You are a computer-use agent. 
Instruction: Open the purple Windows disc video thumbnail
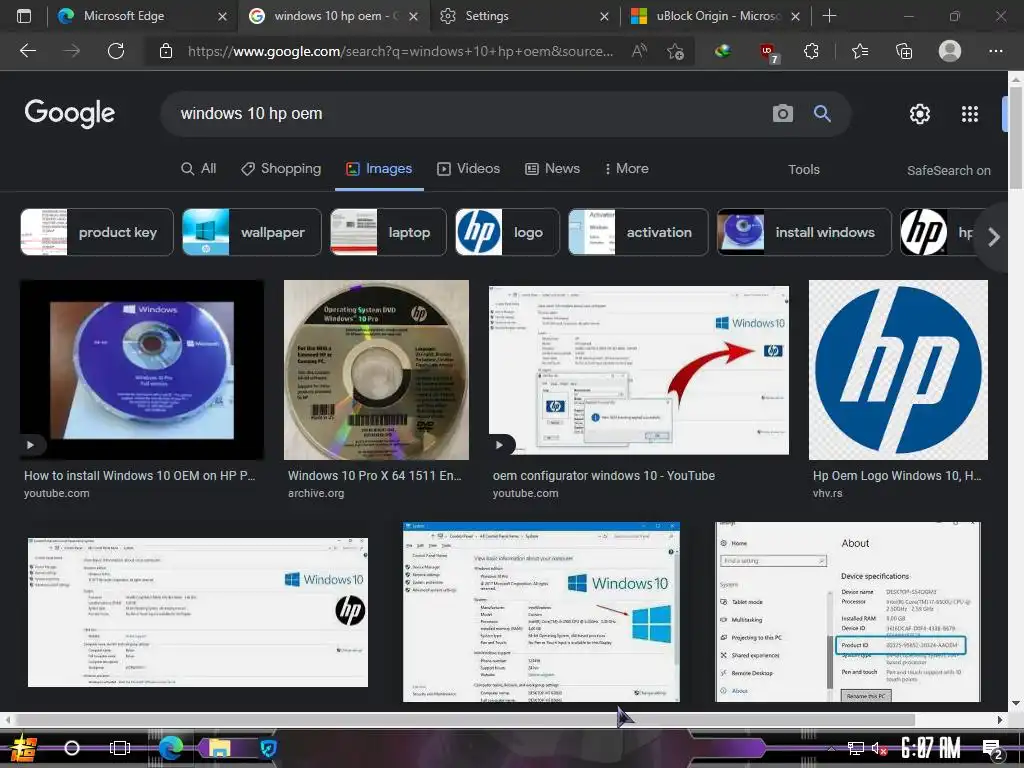(142, 370)
